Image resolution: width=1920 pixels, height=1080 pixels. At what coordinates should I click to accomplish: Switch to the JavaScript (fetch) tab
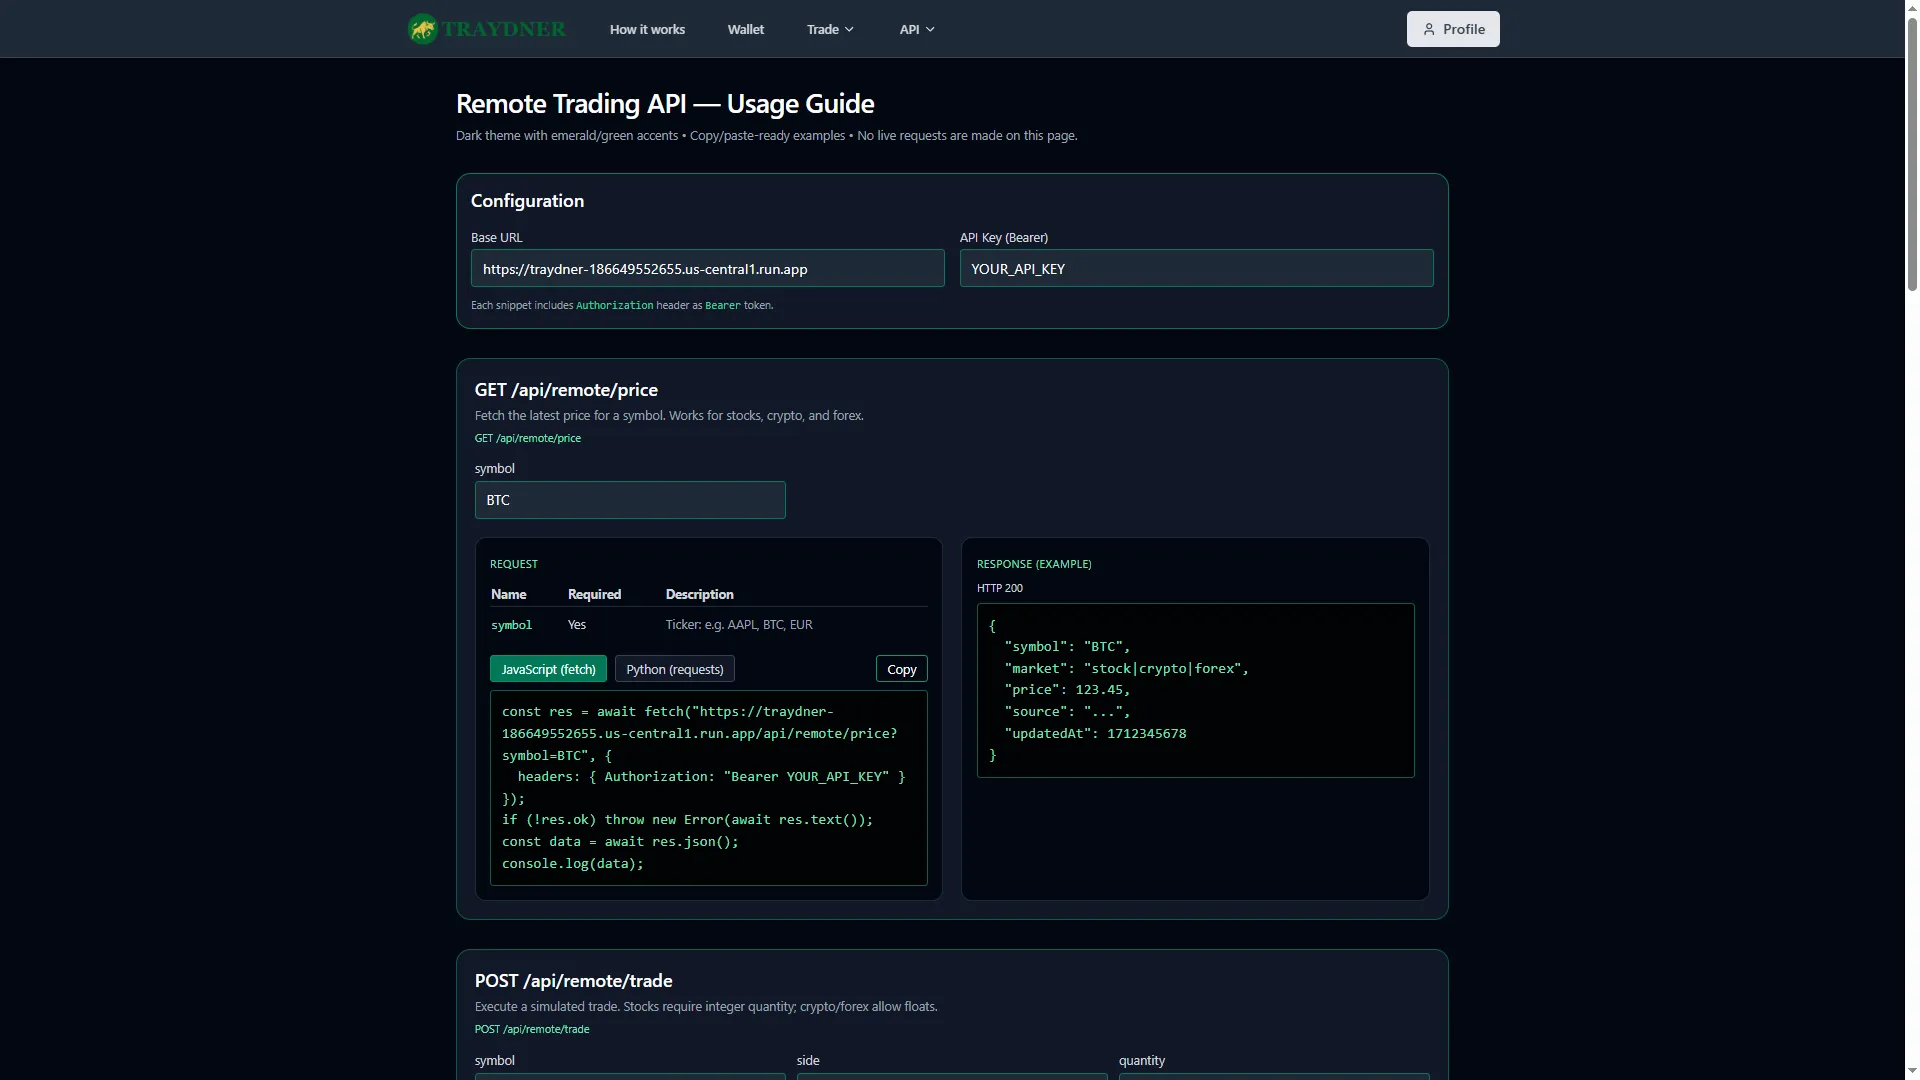coord(548,669)
